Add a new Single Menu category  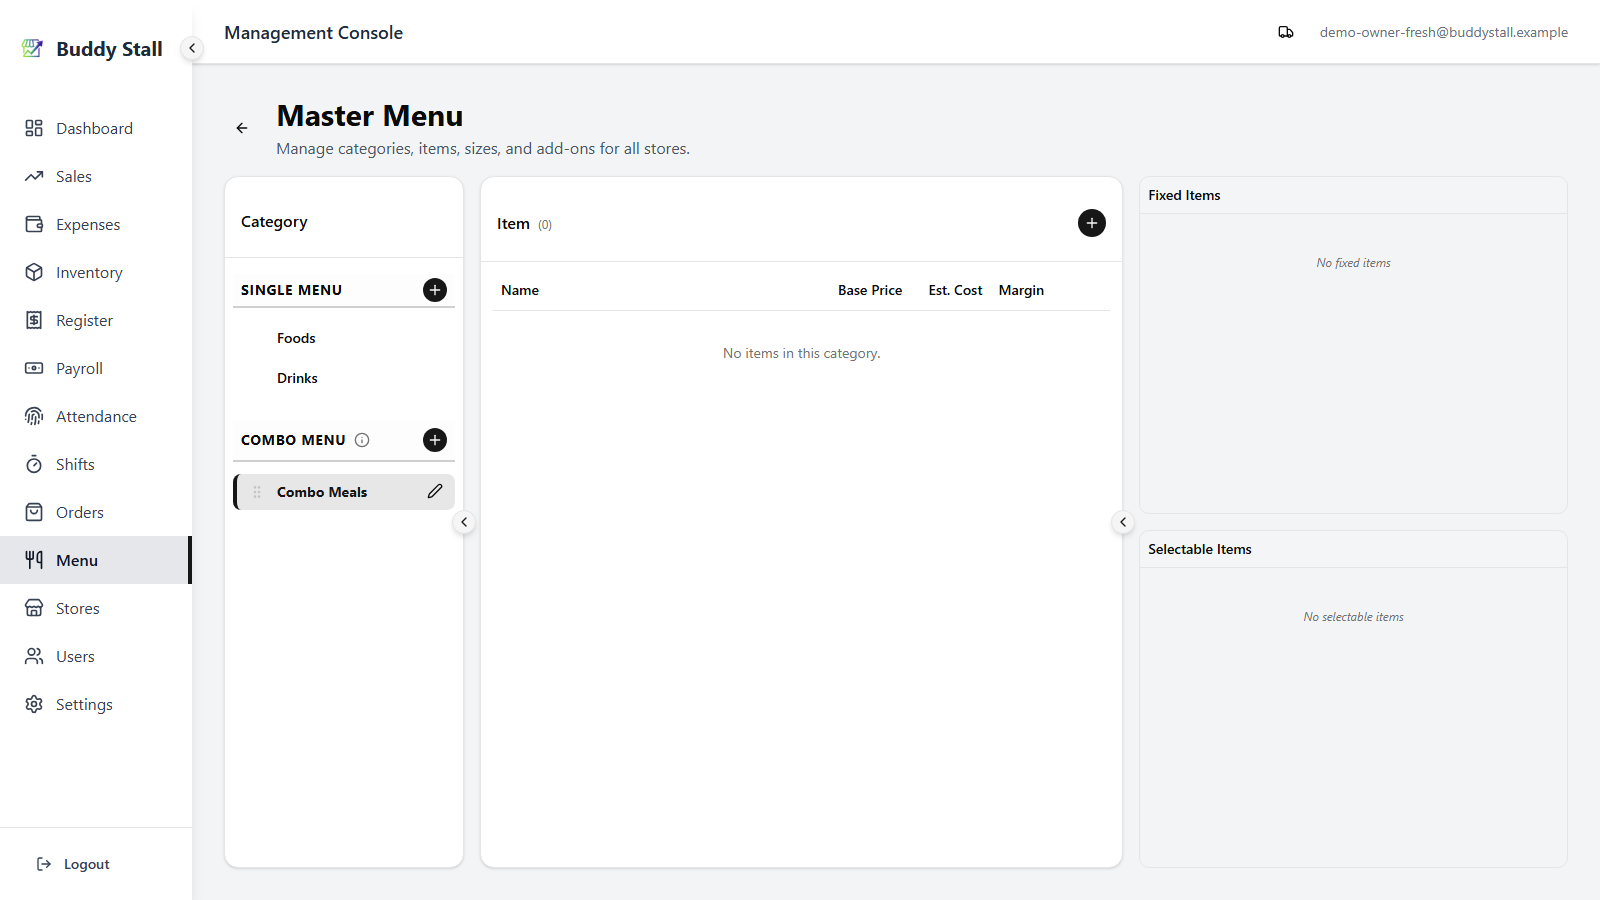[435, 290]
